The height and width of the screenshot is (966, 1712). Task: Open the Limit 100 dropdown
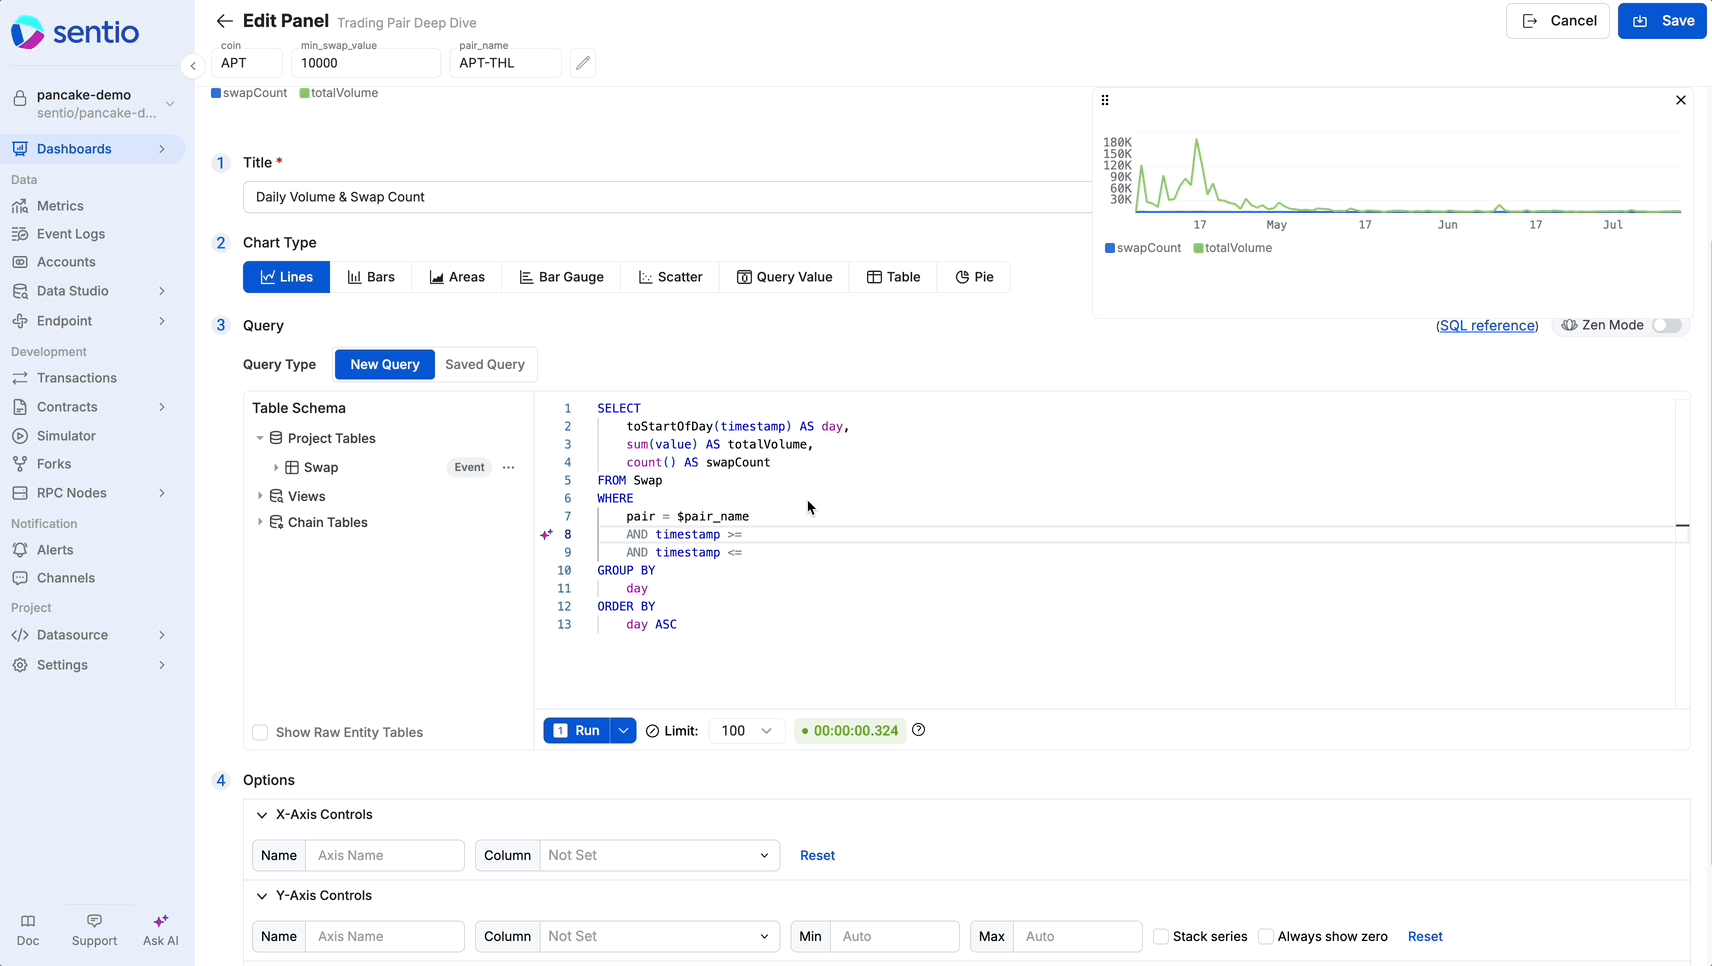point(747,731)
